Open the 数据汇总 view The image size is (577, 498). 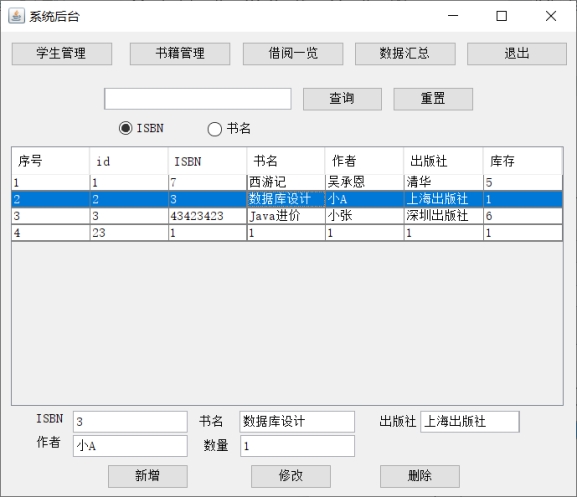(405, 54)
